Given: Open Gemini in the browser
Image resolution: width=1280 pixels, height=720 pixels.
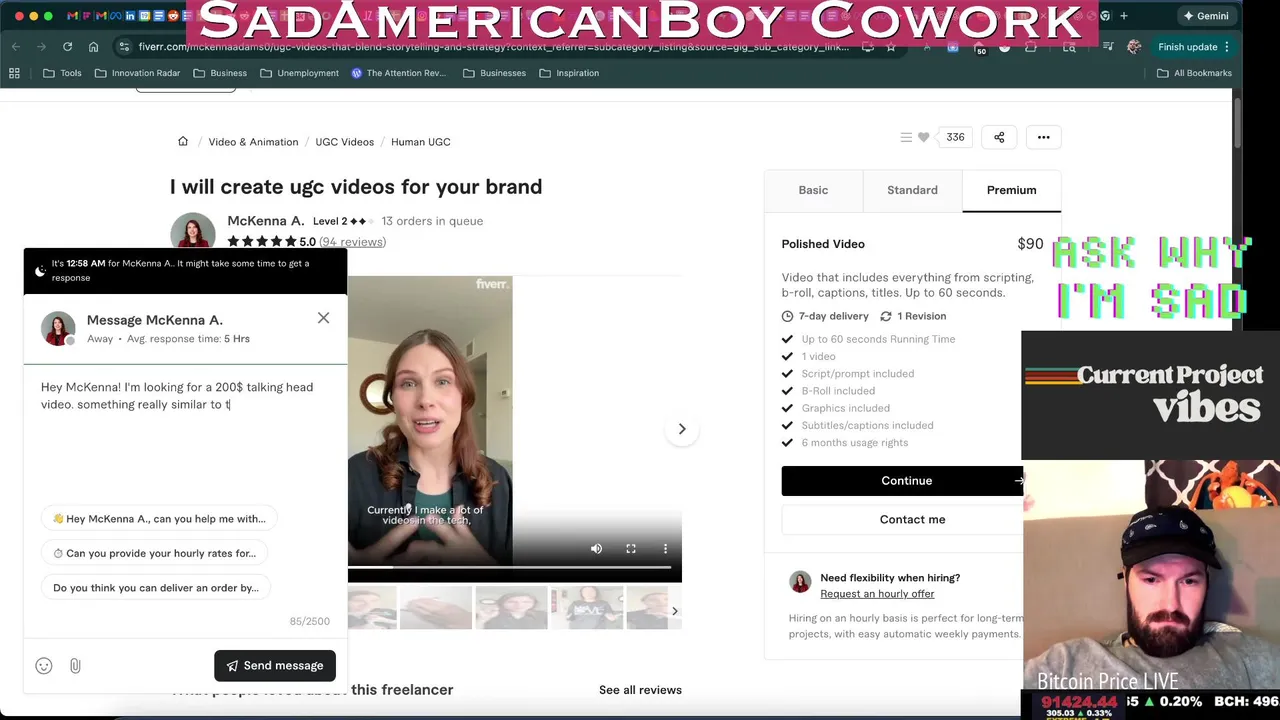Looking at the screenshot, I should coord(1205,16).
